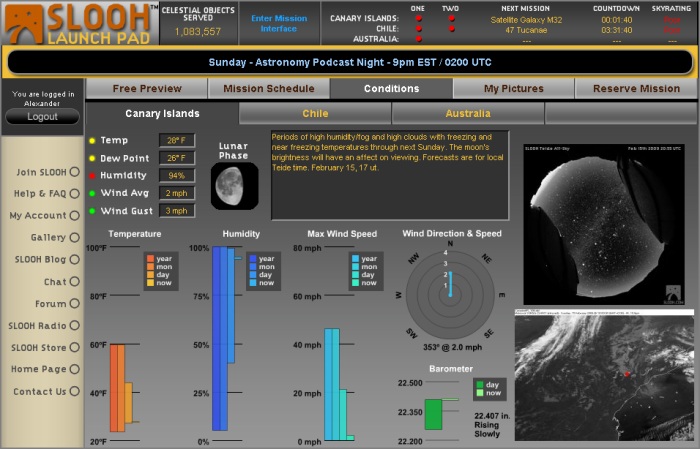Switch to the Conditions tab
The image size is (700, 449).
[392, 88]
